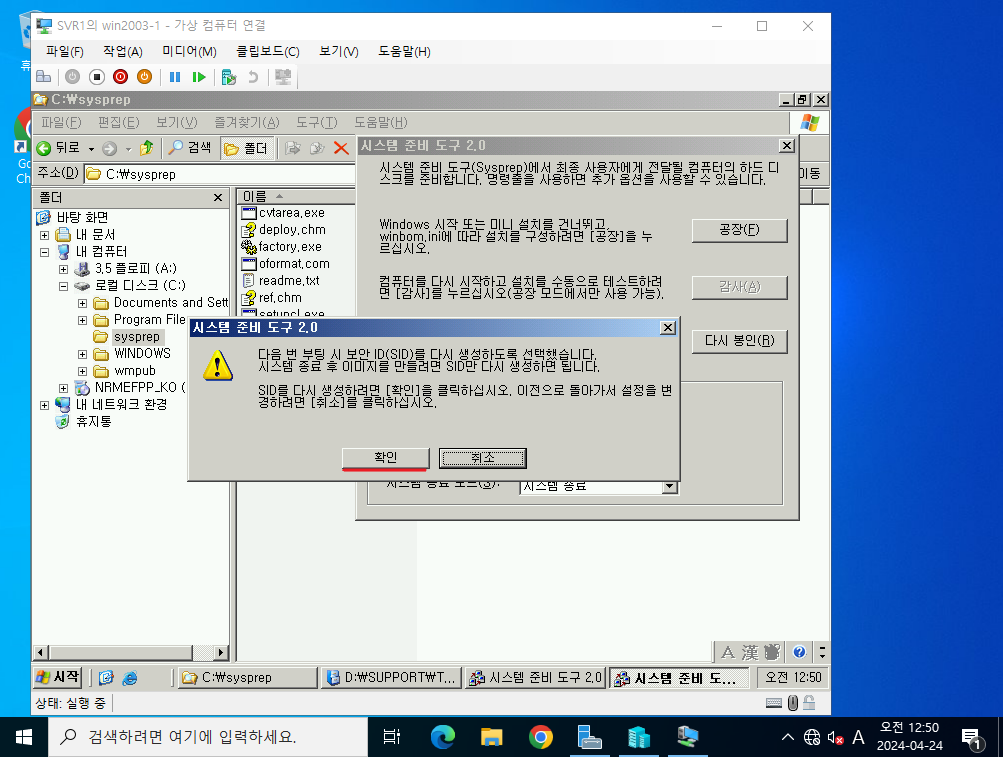
Task: Close the 폴더 side pane
Action: 218,198
